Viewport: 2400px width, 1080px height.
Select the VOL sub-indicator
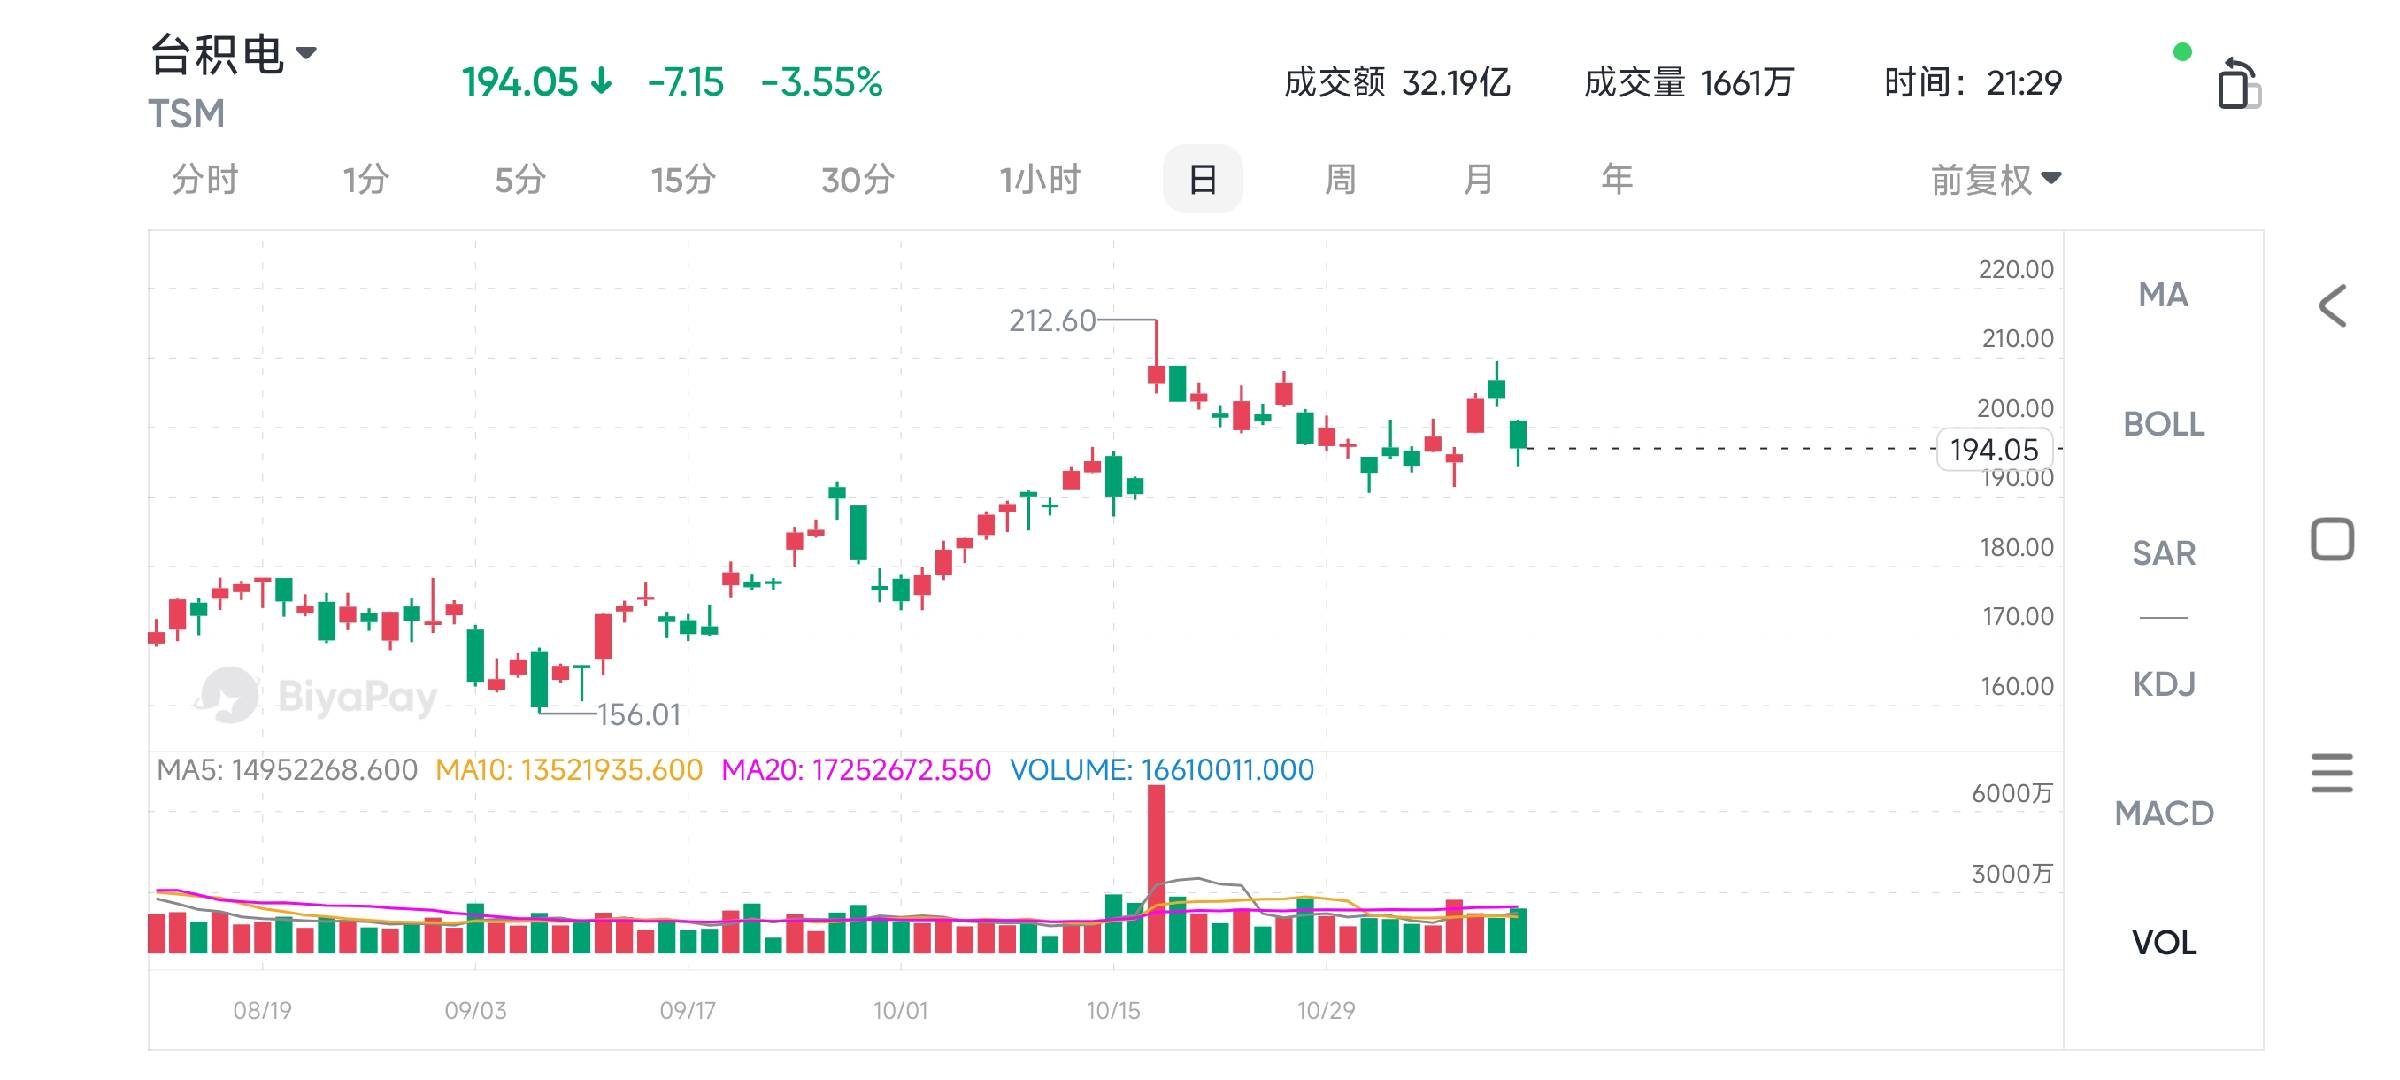pos(2163,942)
